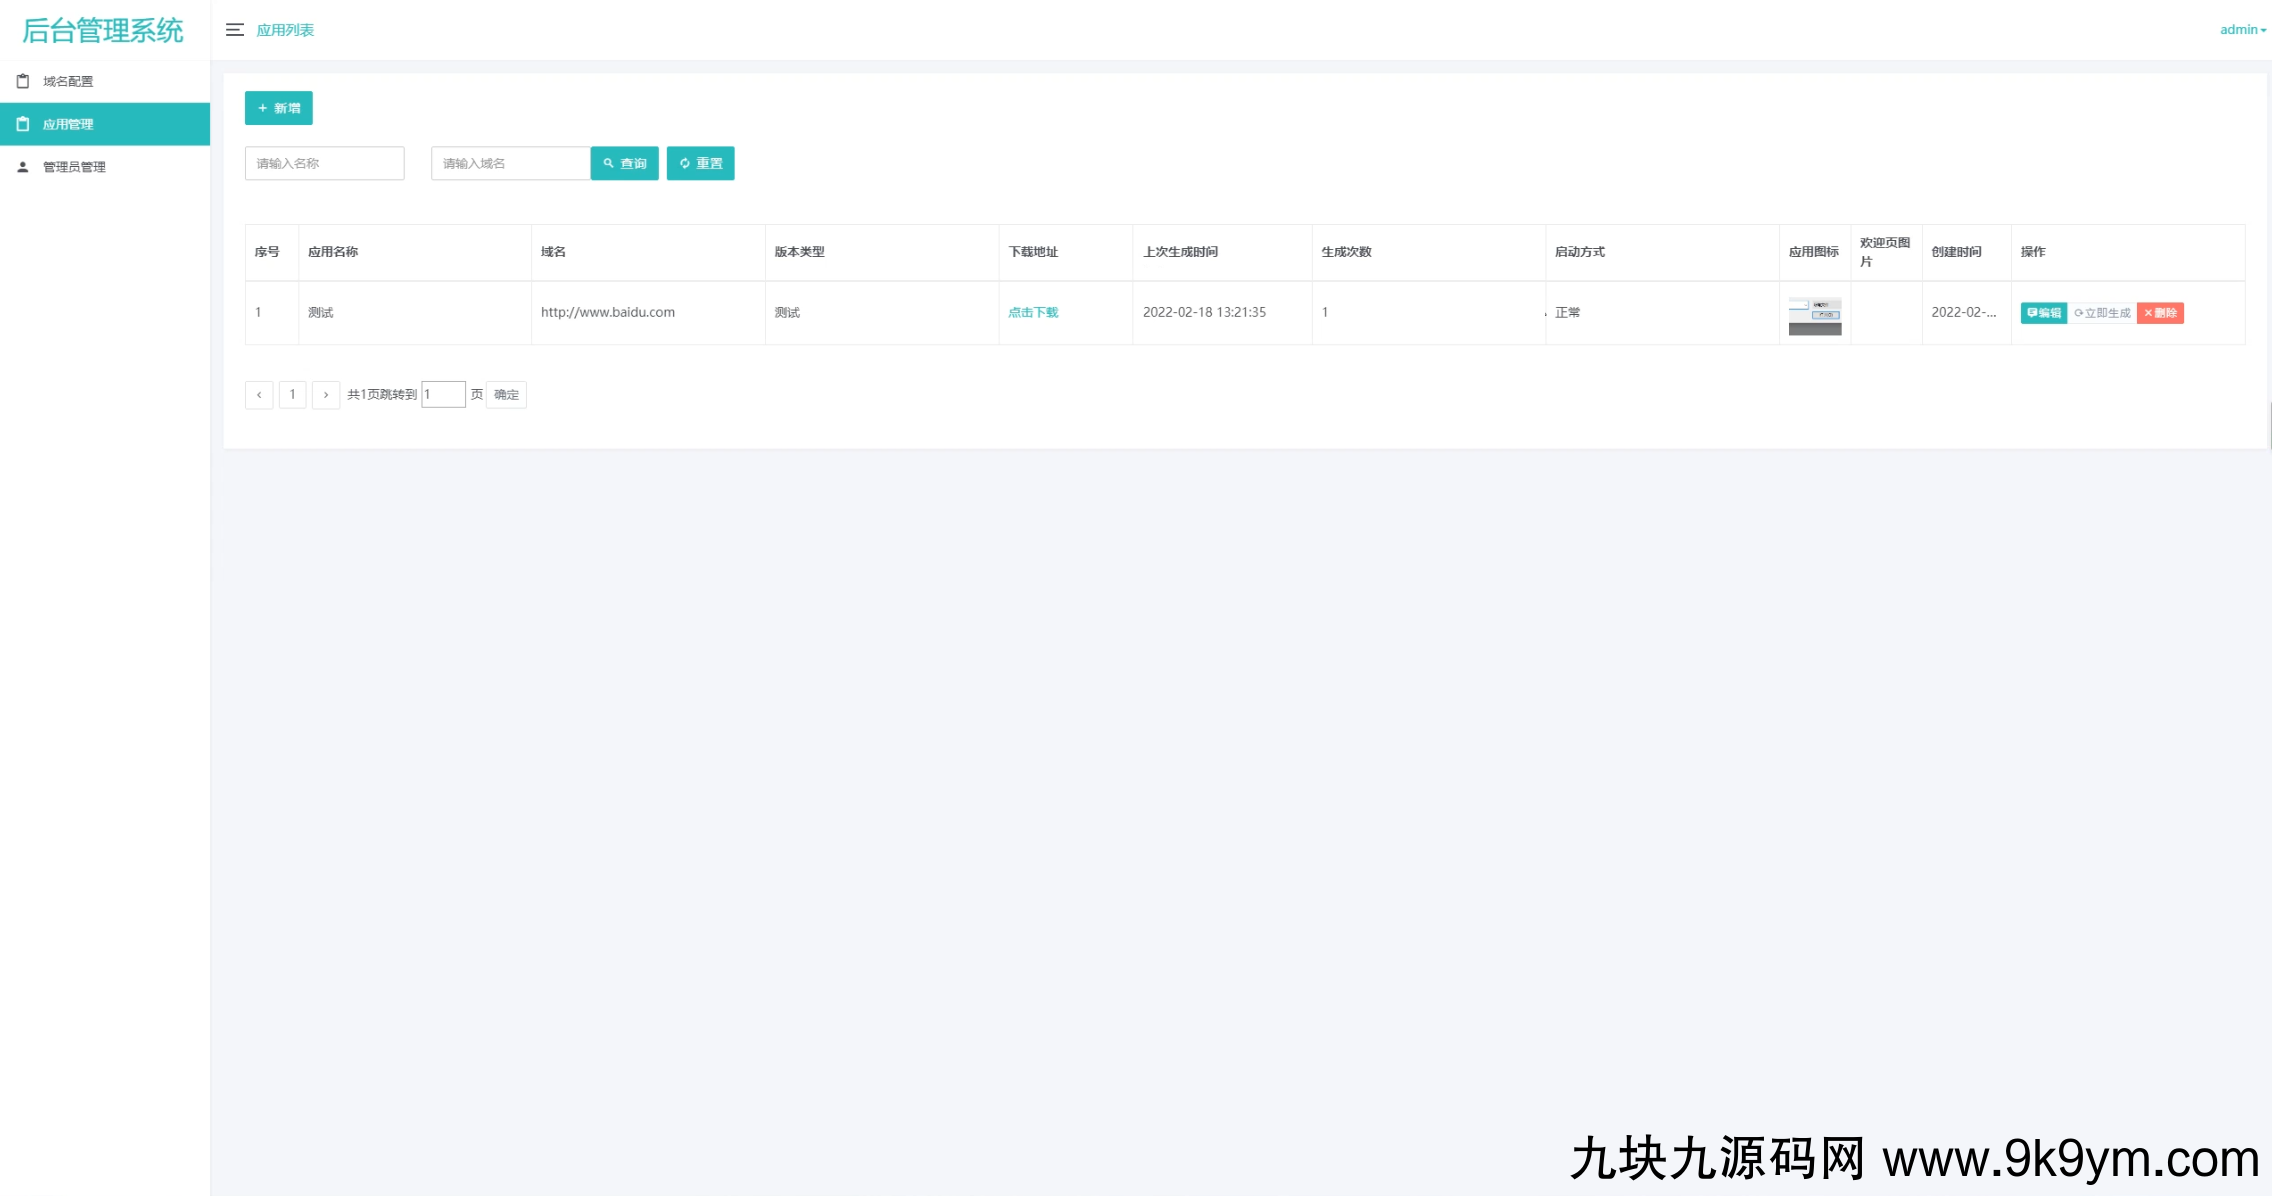Open the 管理员管理 menu item
The height and width of the screenshot is (1196, 2272).
coord(74,167)
